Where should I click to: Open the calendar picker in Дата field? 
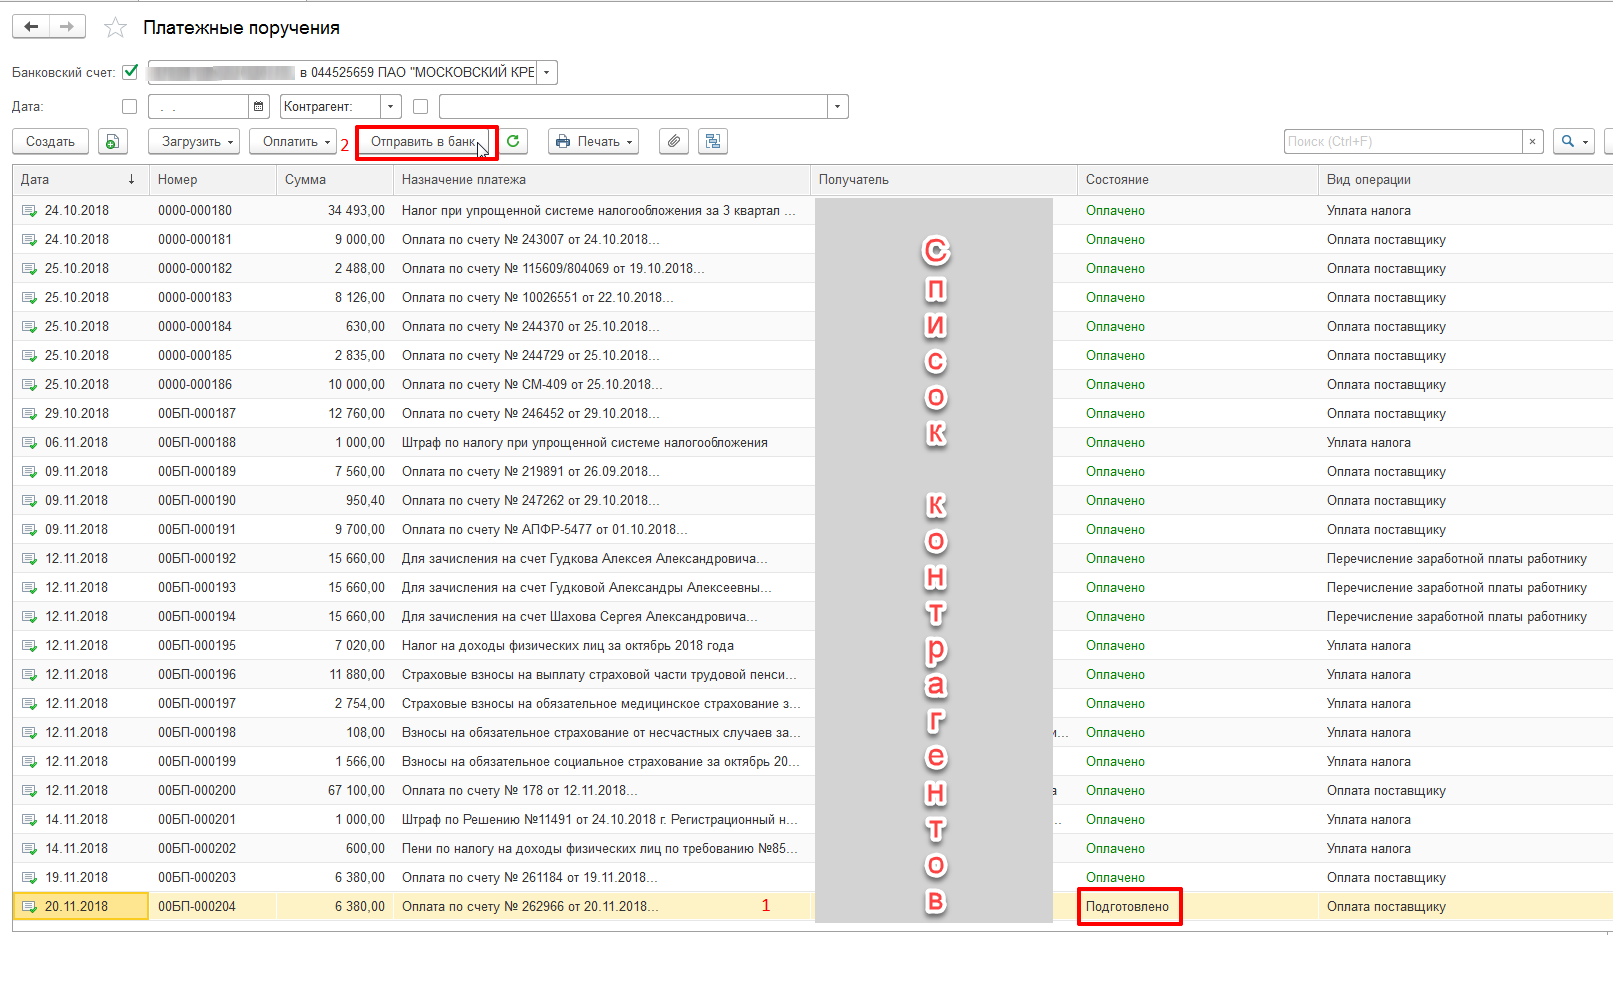click(x=259, y=107)
